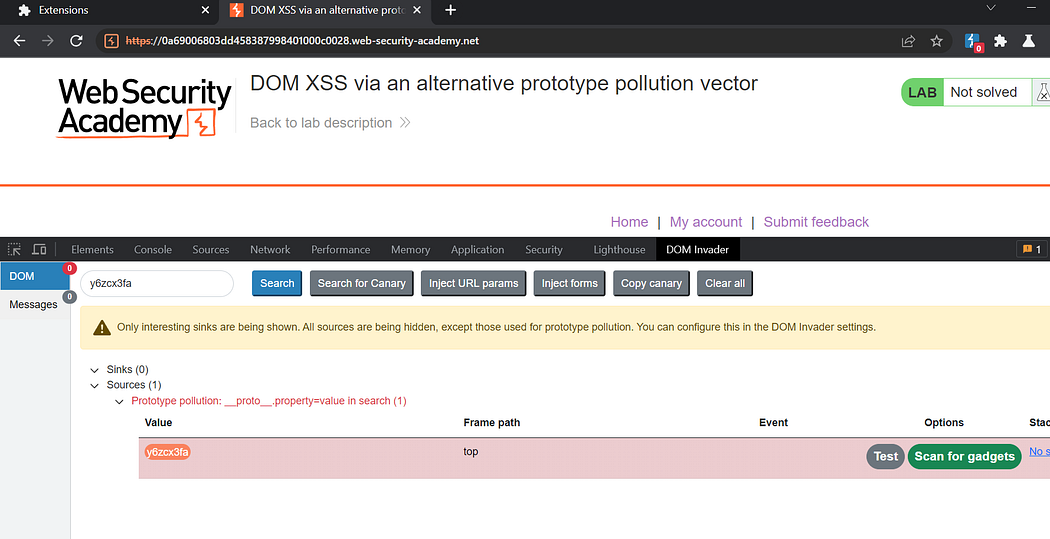Click the y6zcx3fa canary value tag
Screen dimensions: 1050x539
[x=167, y=452]
